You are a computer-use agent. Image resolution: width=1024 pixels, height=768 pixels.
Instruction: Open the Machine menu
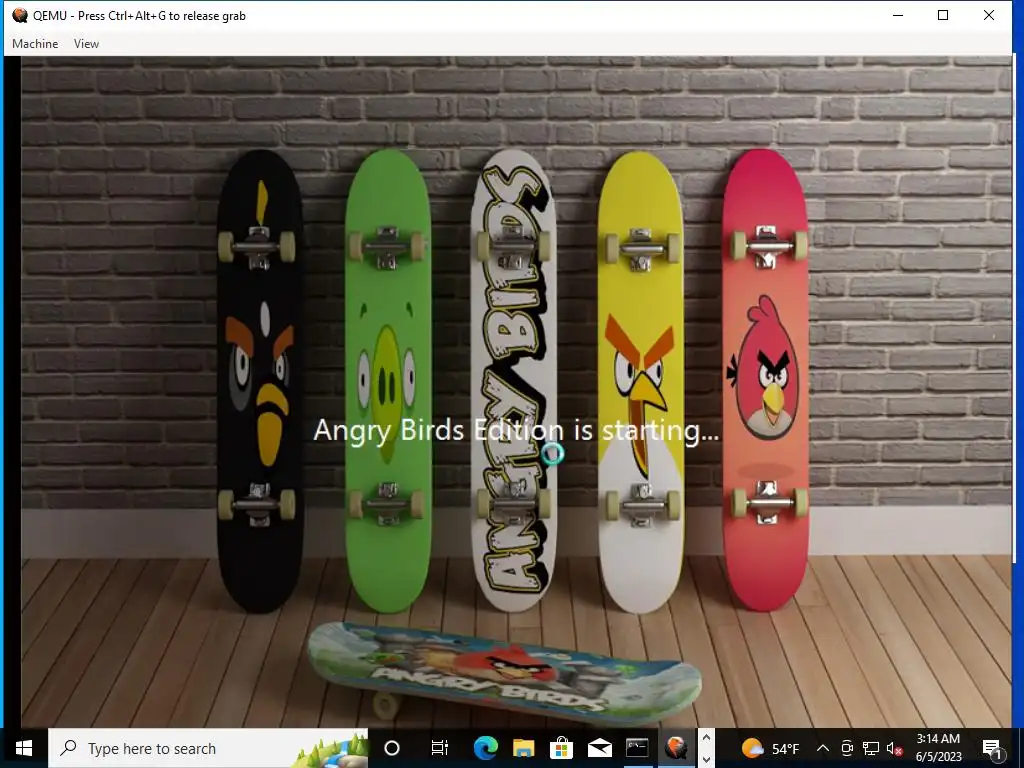point(35,44)
